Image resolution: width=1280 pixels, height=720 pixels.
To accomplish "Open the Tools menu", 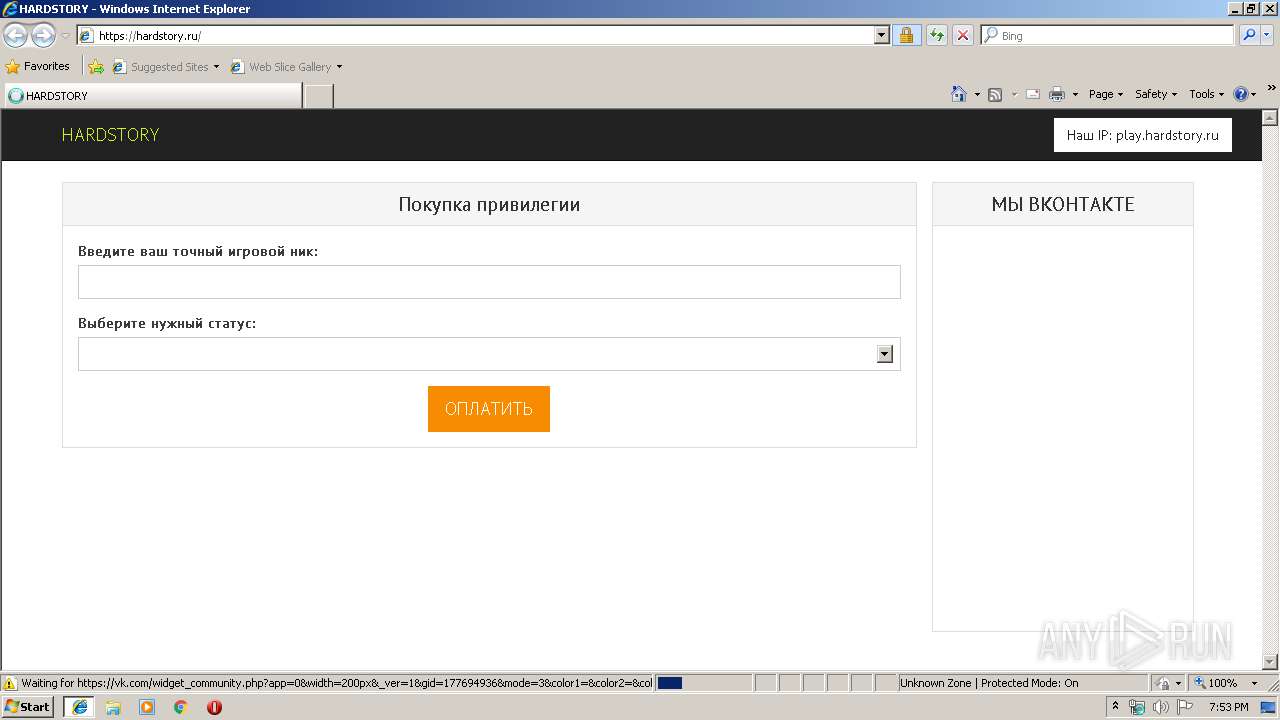I will click(x=1206, y=94).
